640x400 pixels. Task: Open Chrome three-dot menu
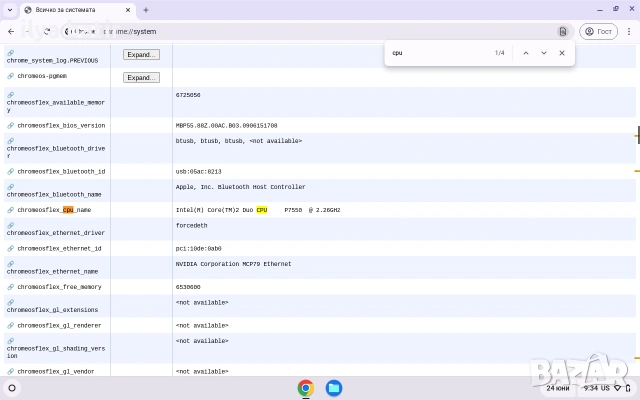coord(629,31)
